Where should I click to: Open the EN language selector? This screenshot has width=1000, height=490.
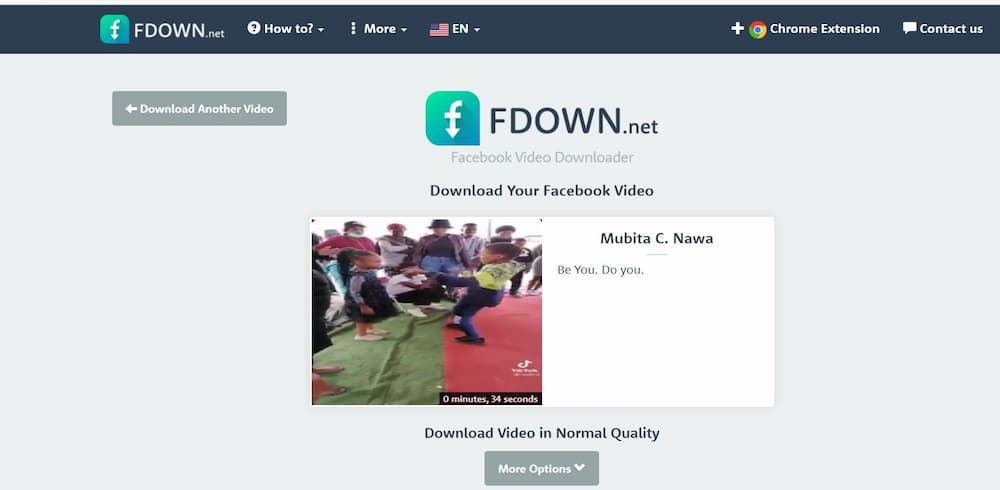pos(455,29)
